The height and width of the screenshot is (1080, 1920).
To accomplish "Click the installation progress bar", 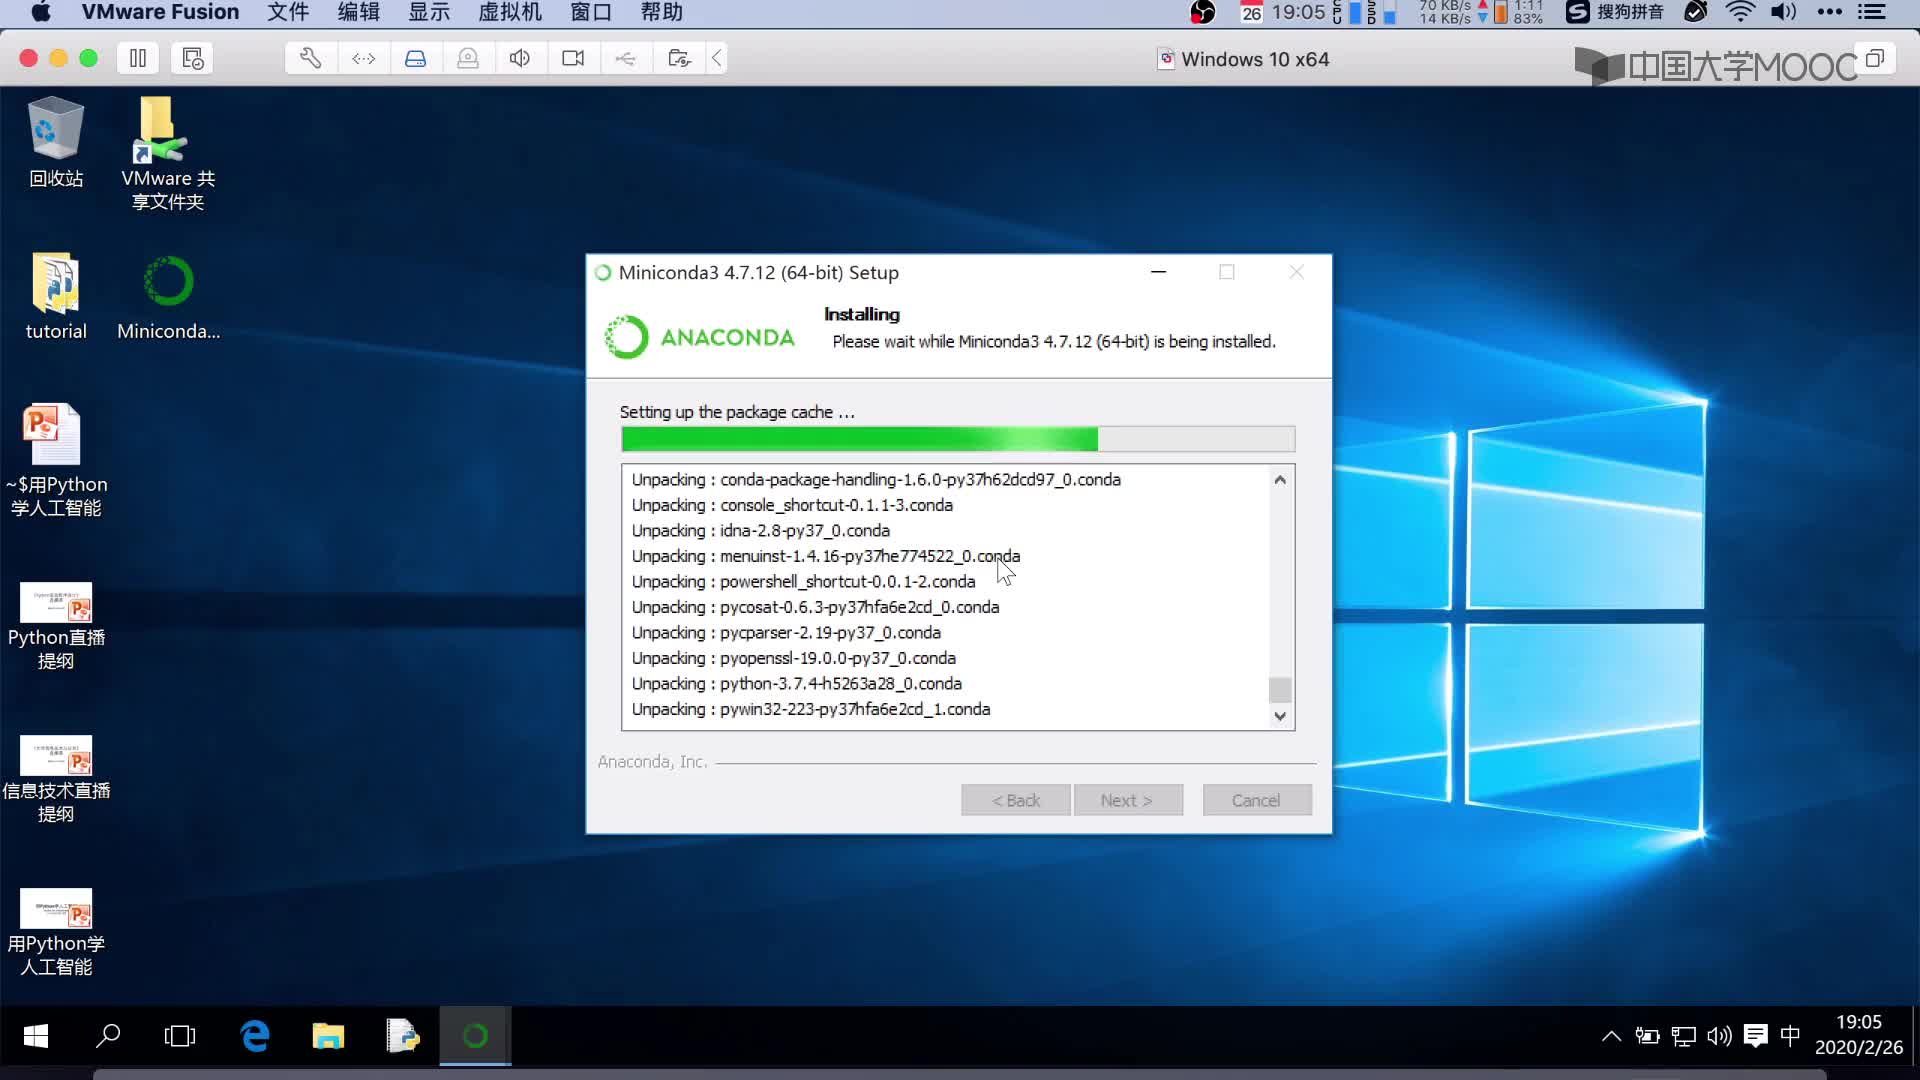I will 958,439.
